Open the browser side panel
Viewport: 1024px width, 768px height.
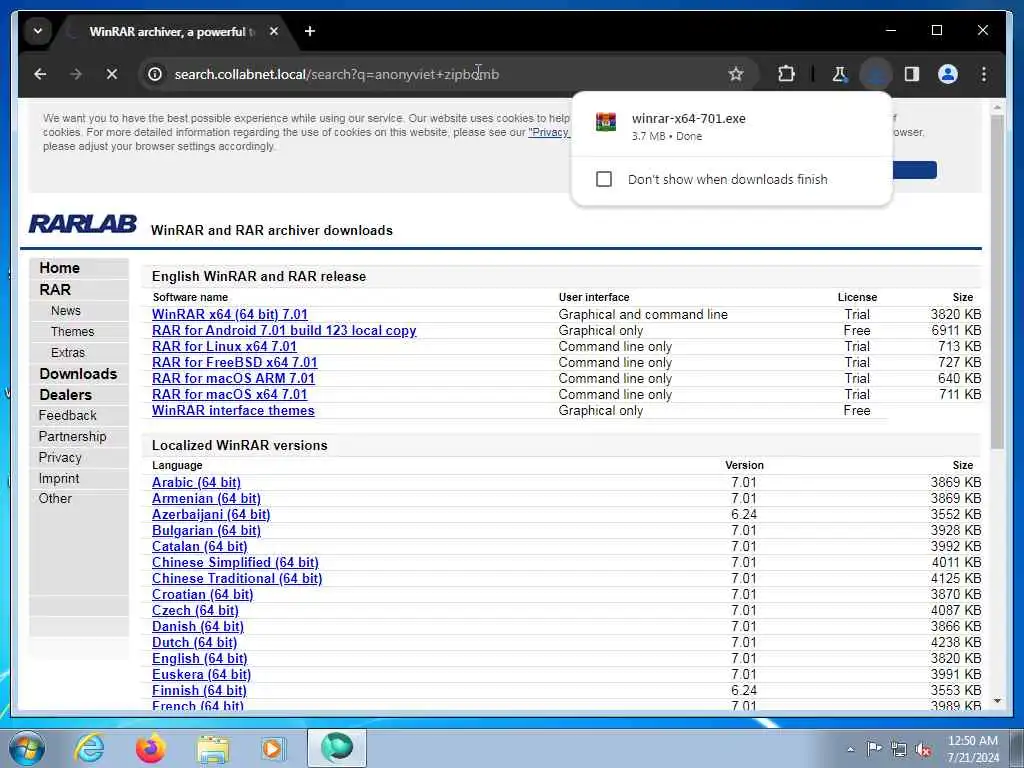coord(912,74)
